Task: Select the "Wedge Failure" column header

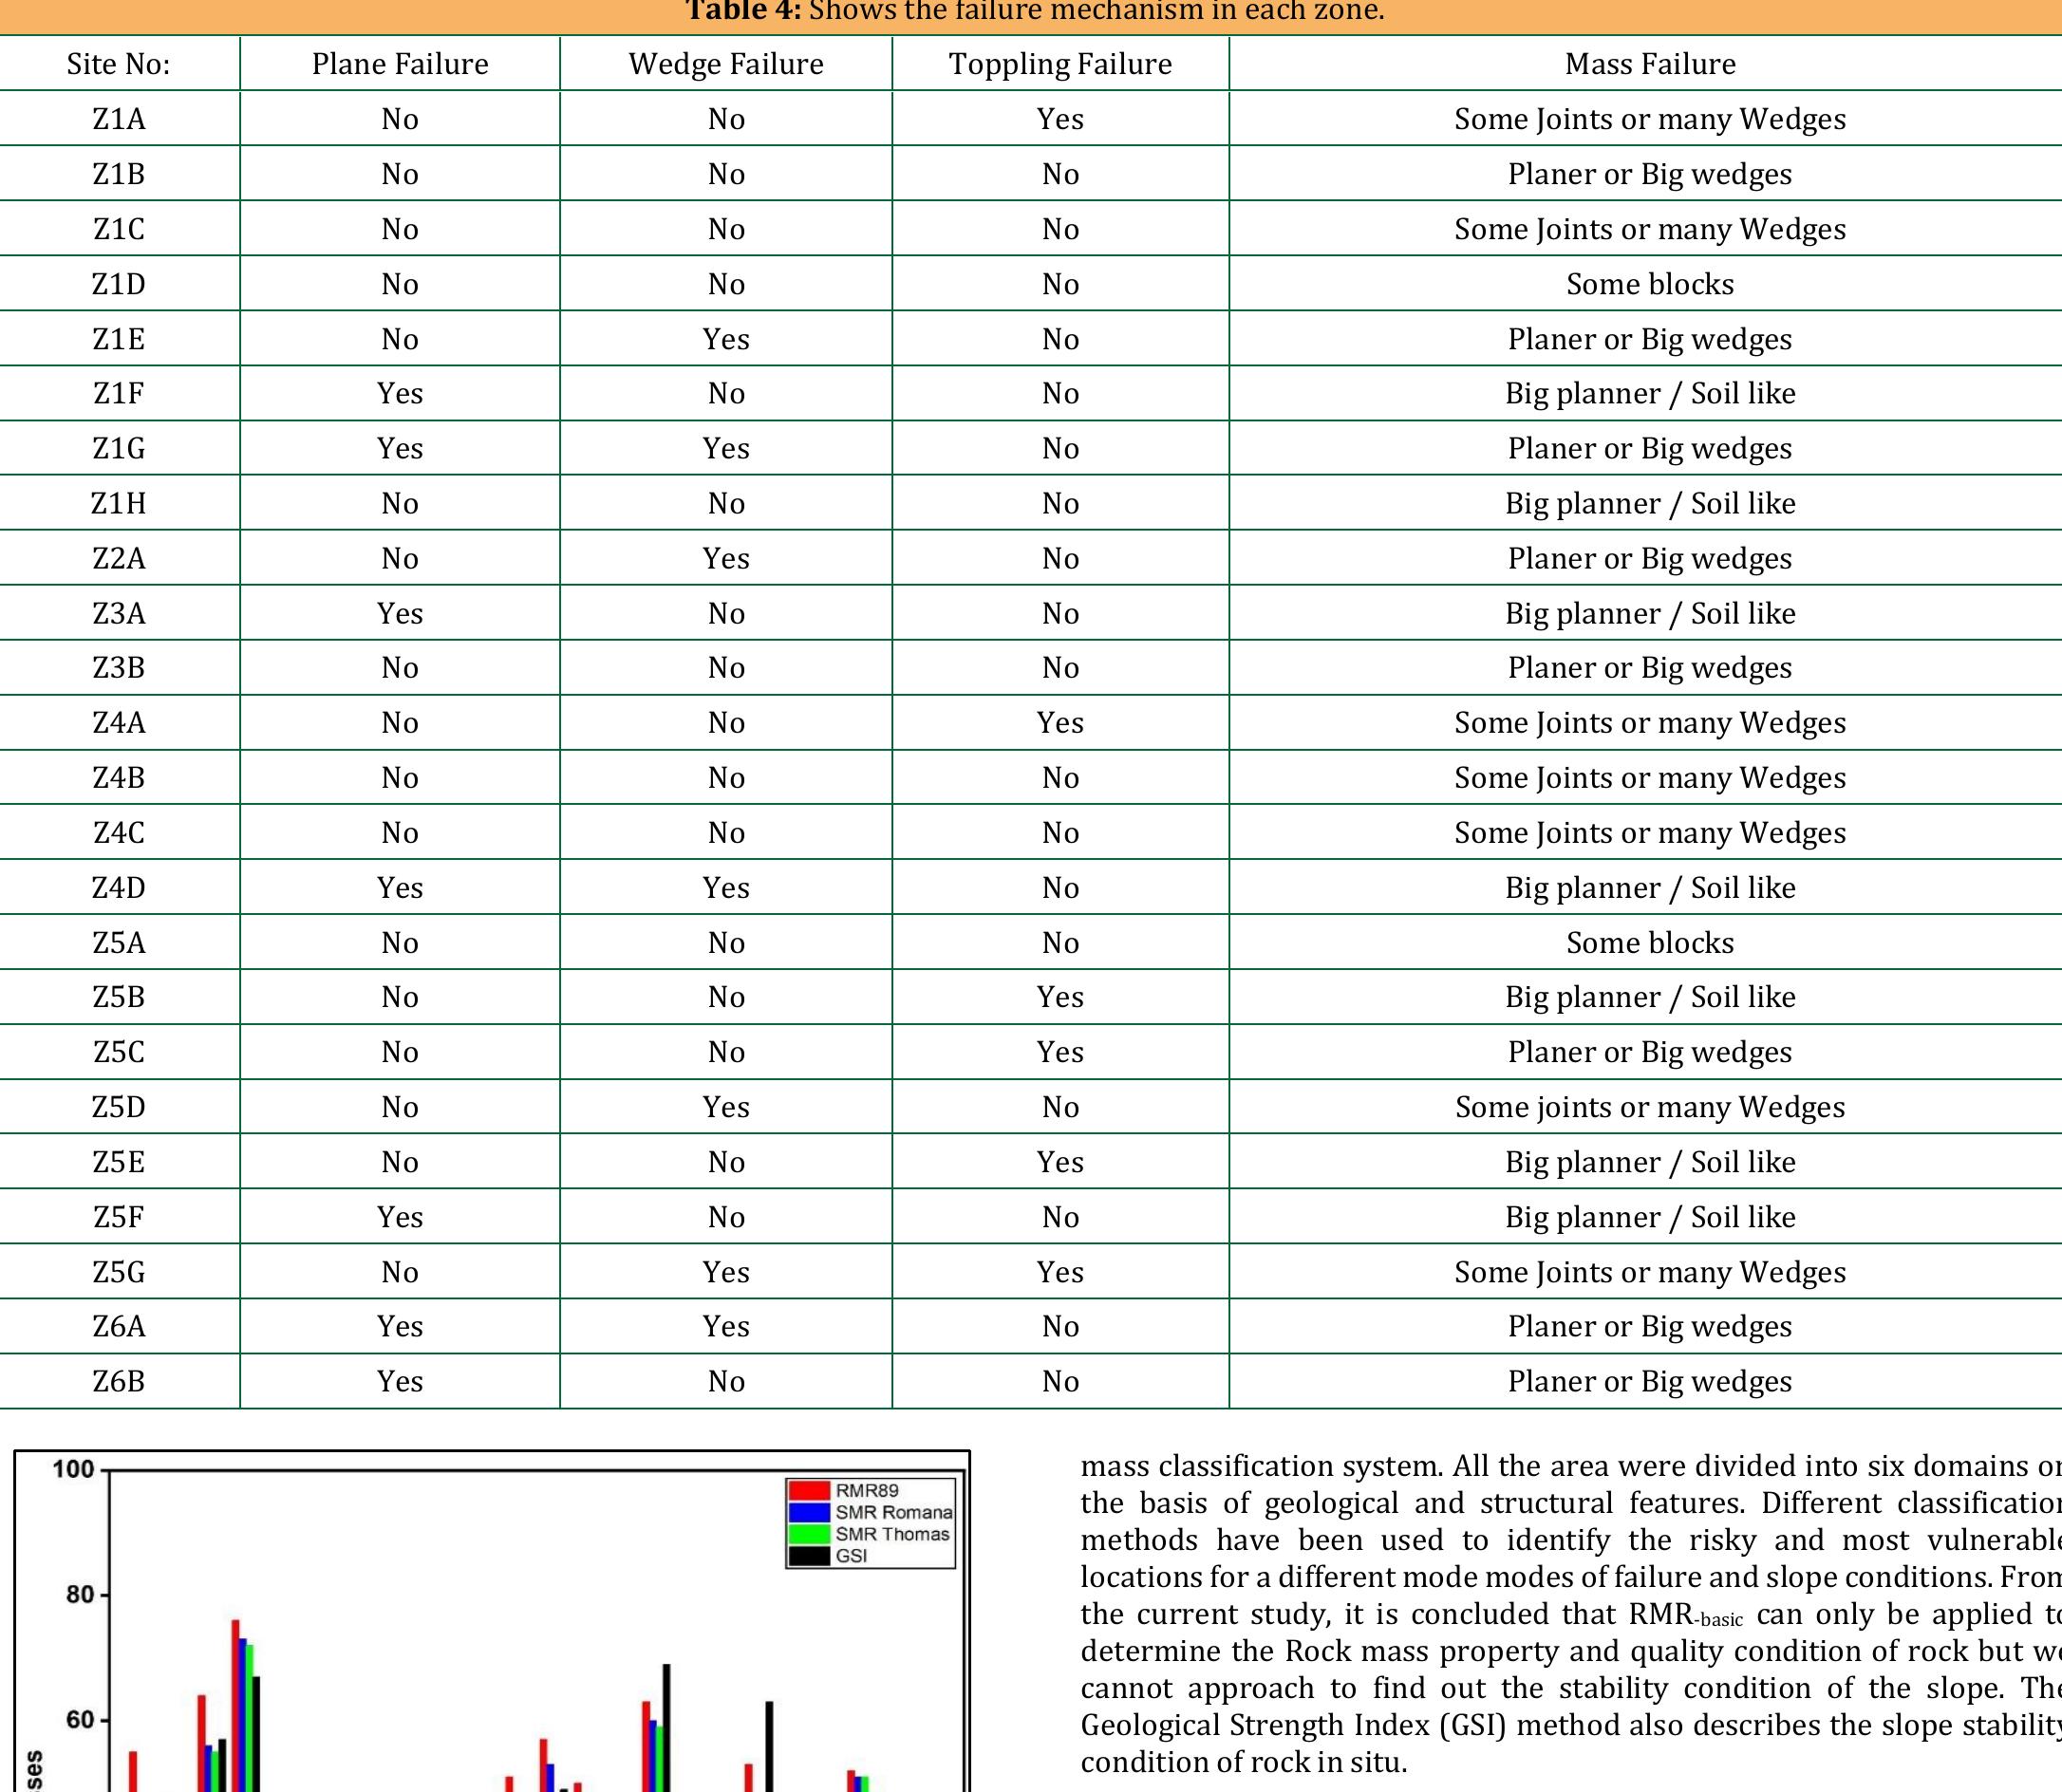Action: 726,64
